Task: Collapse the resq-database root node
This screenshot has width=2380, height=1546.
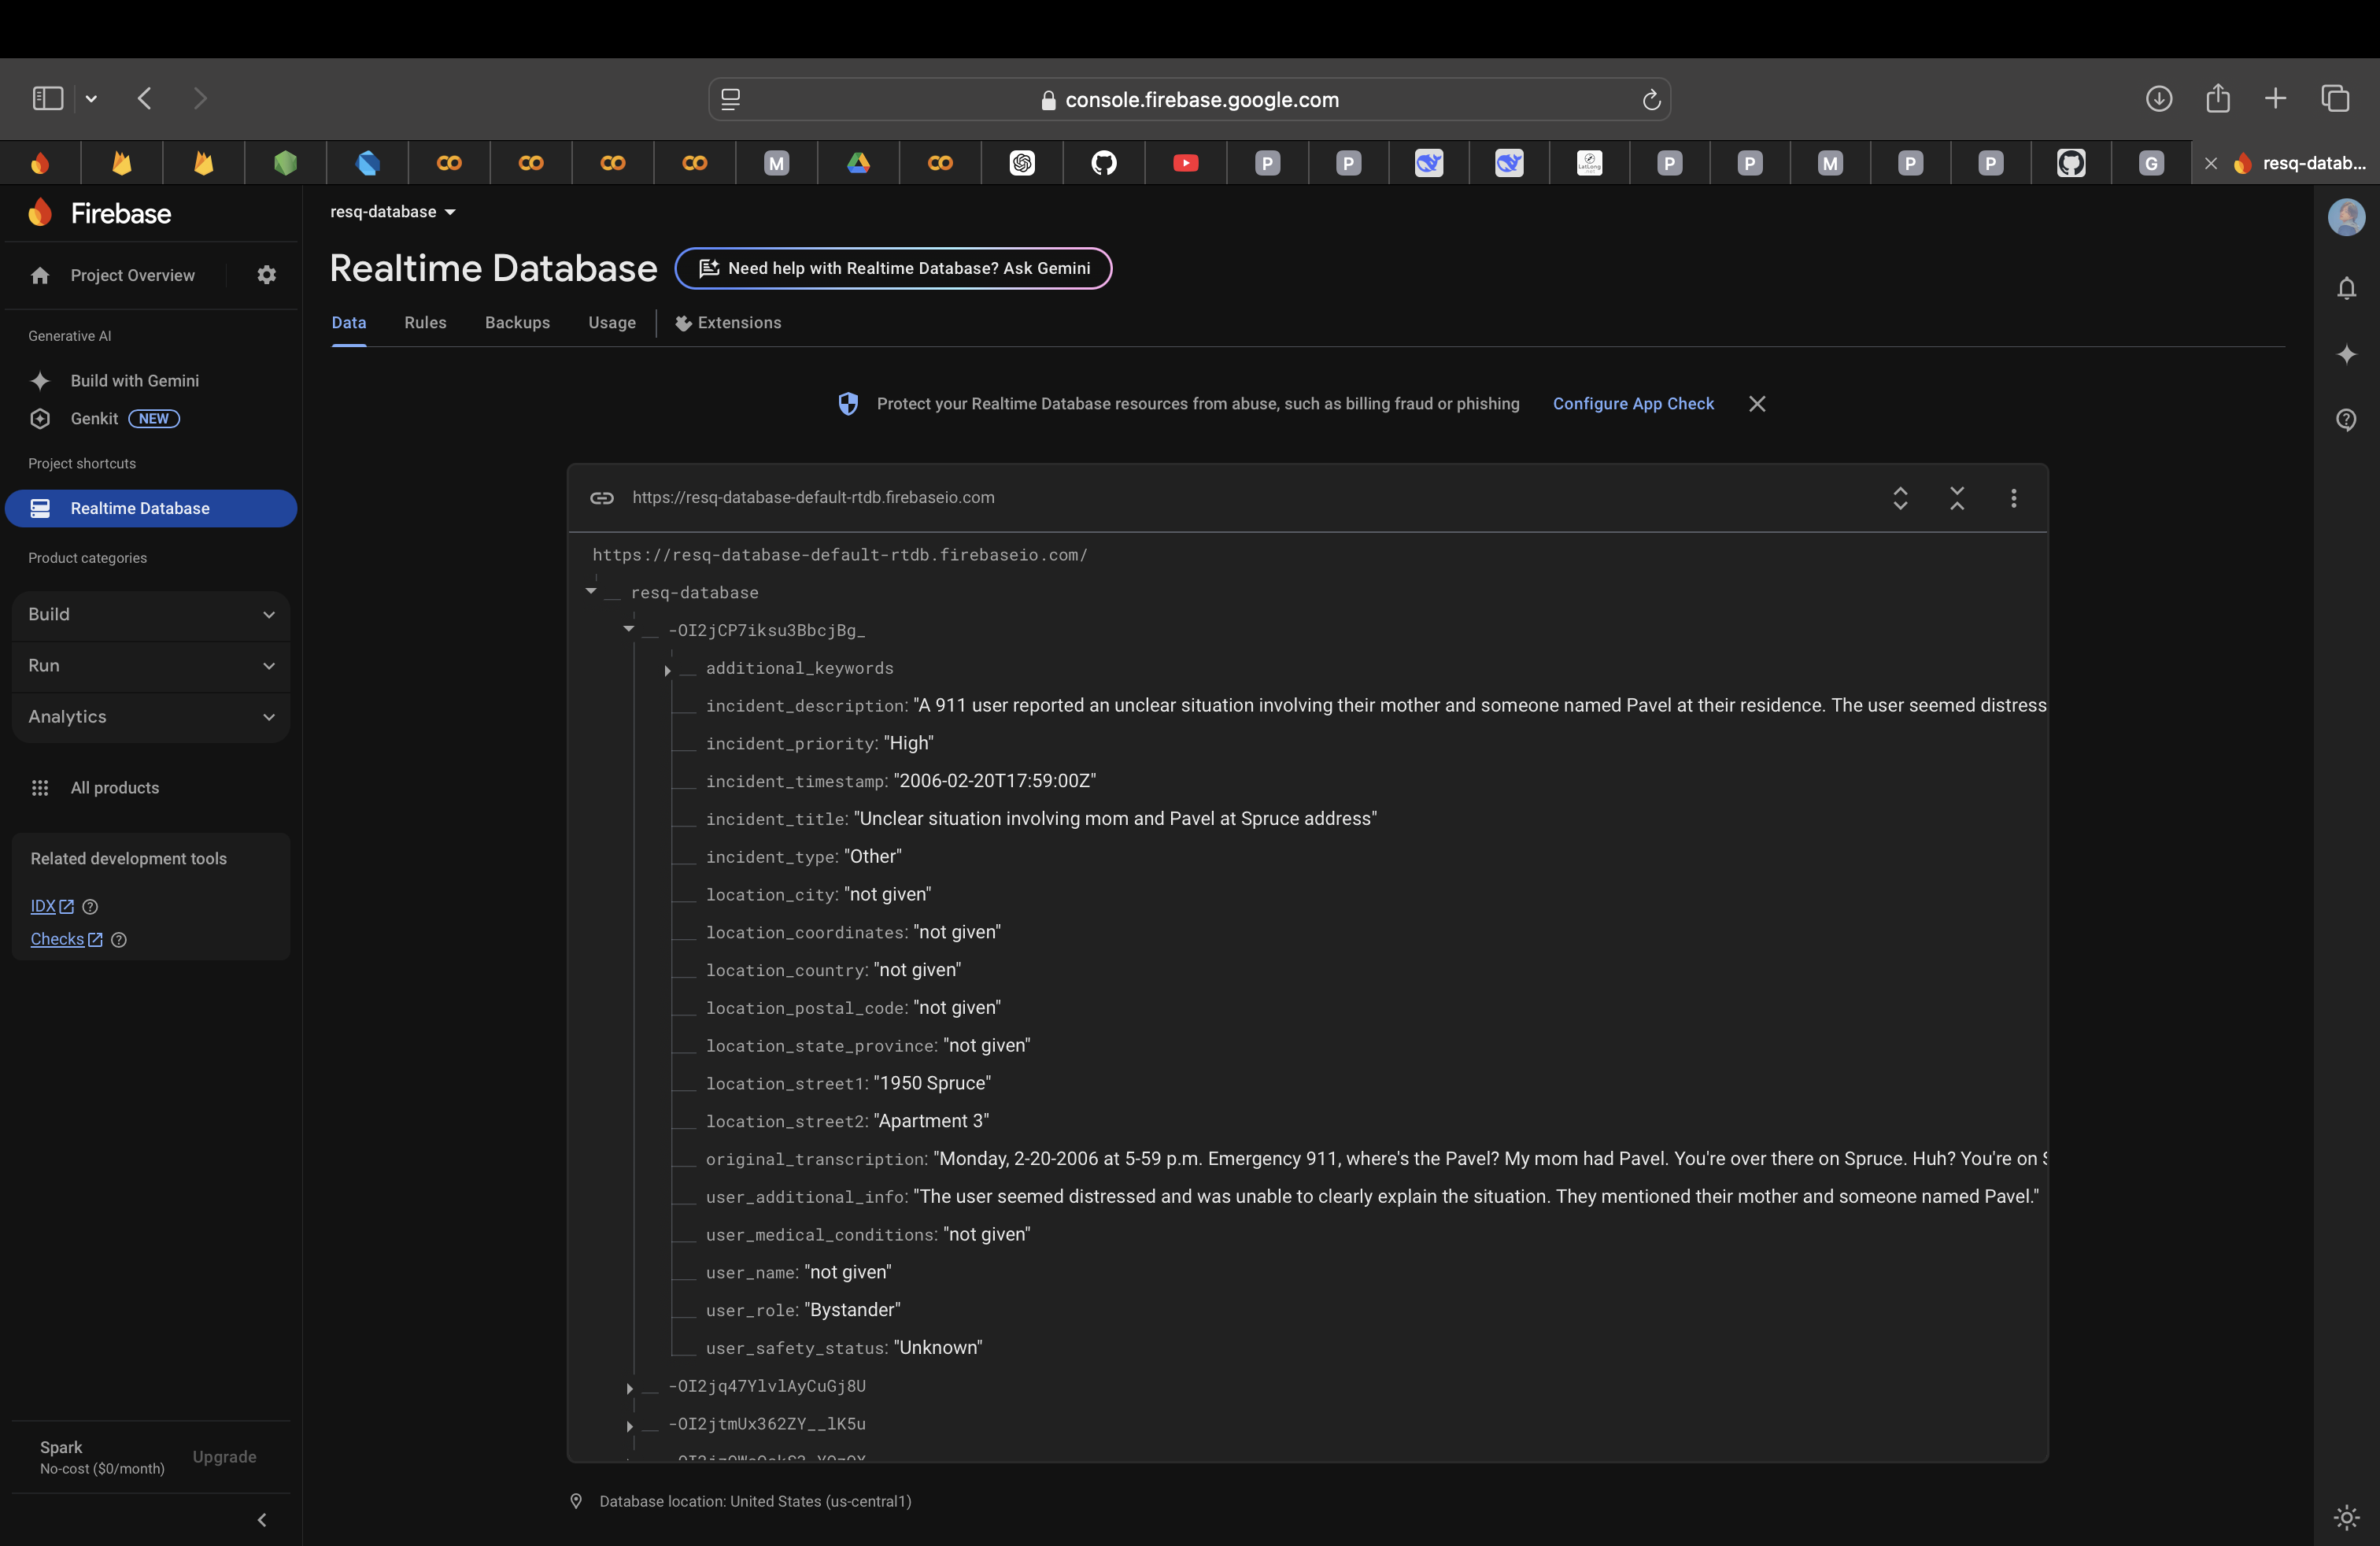Action: click(590, 591)
